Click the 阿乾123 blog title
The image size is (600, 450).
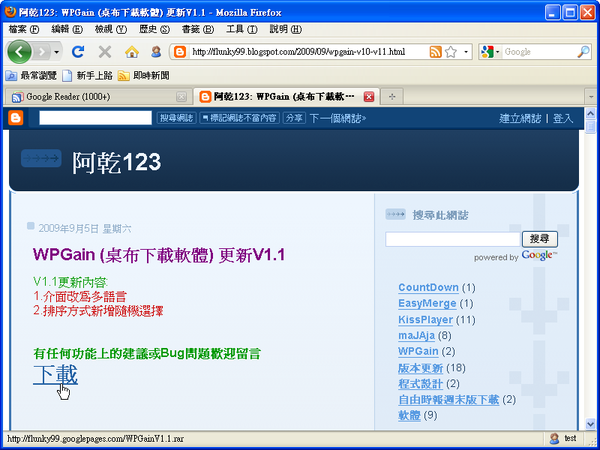click(x=117, y=162)
